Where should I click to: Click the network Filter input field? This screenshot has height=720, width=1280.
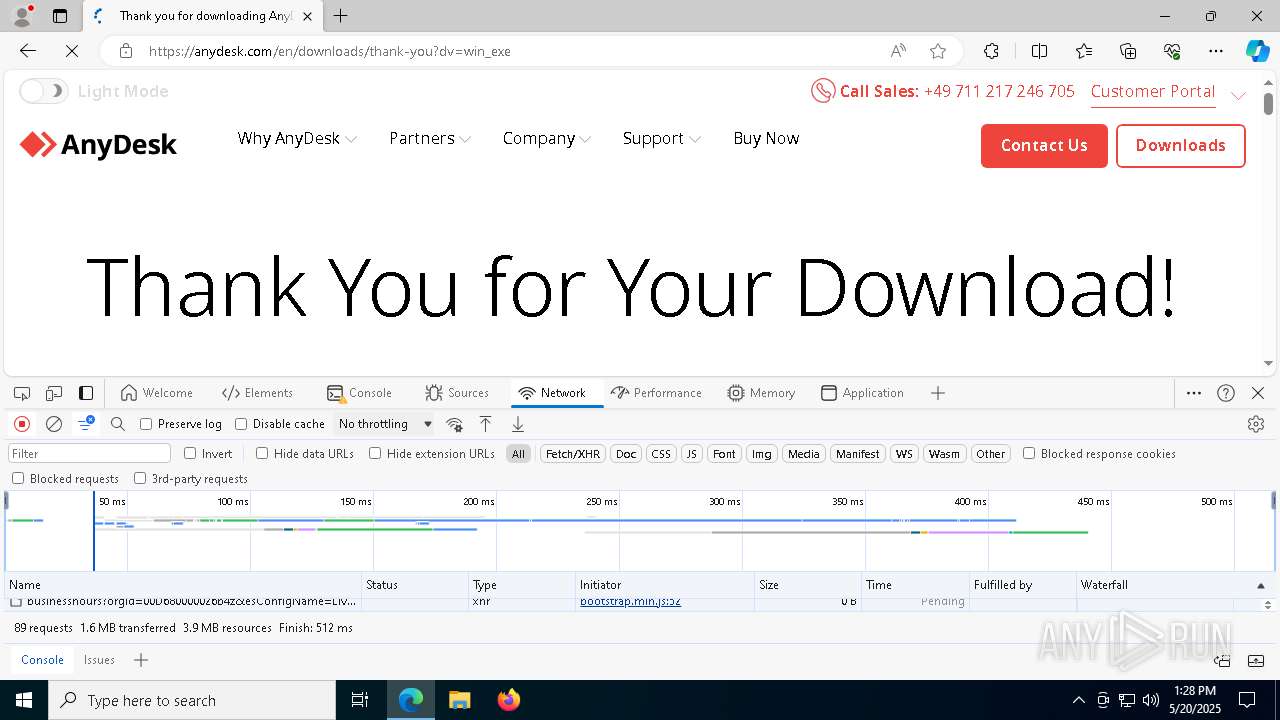90,454
